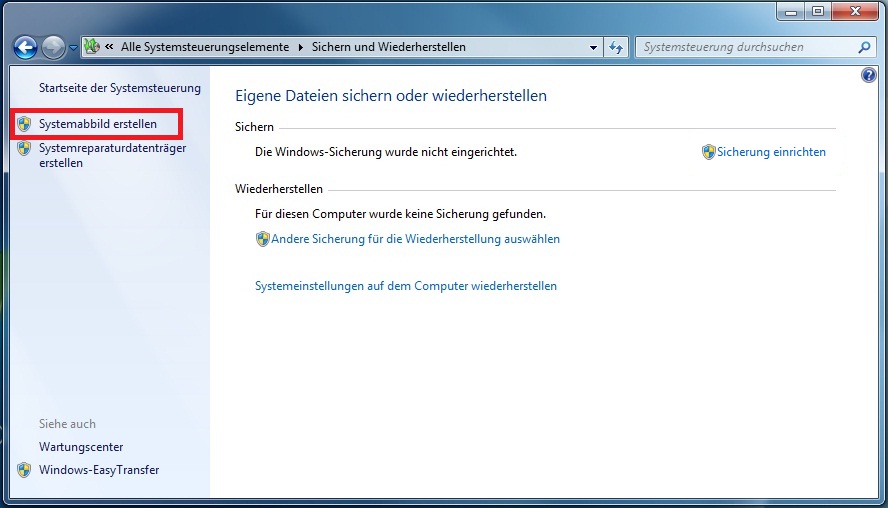Open the 'Alle Systemsteuerungselemente' breadcrumb

[x=204, y=47]
